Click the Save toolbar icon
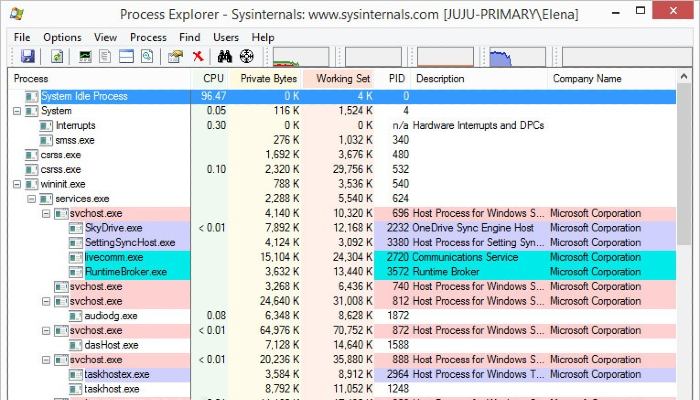This screenshot has height=400, width=700. (28, 57)
